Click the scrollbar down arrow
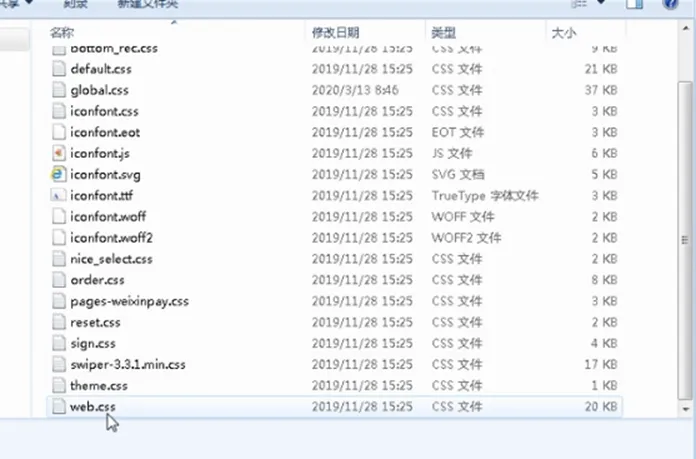 (686, 409)
